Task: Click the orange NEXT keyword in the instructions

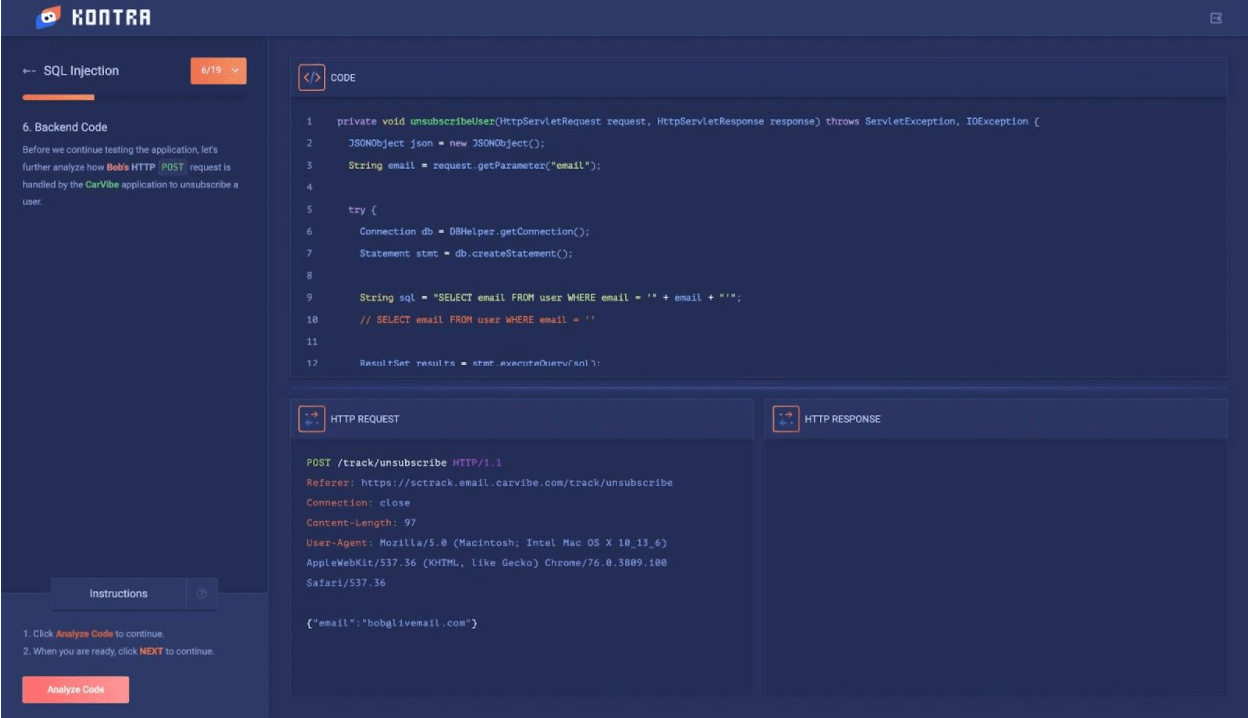Action: 151,651
